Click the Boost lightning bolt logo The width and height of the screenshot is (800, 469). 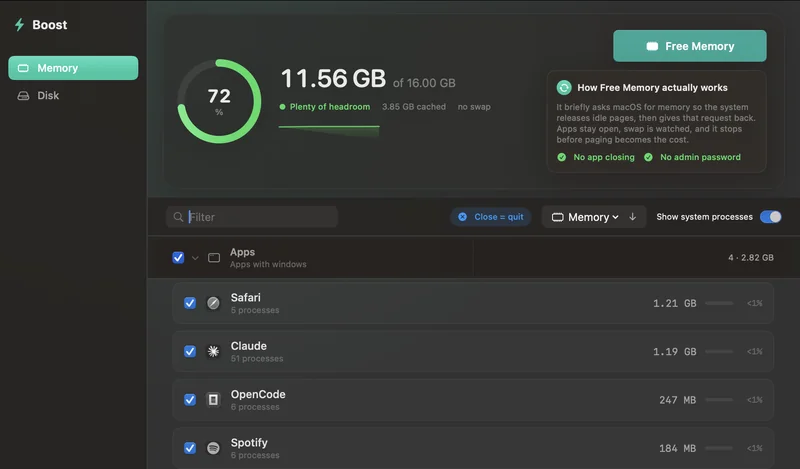point(19,24)
